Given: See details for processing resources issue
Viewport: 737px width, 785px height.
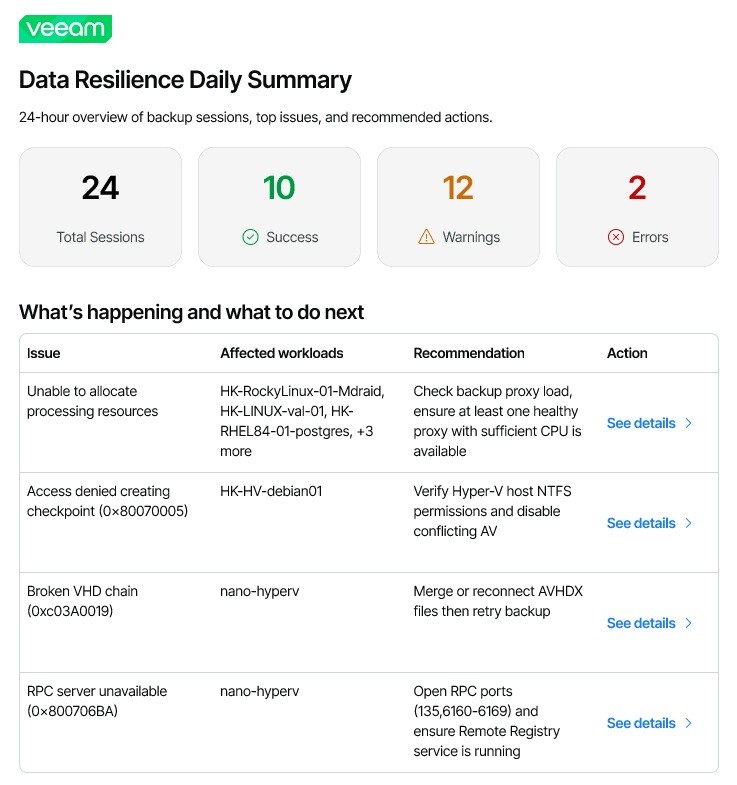Looking at the screenshot, I should tap(641, 423).
